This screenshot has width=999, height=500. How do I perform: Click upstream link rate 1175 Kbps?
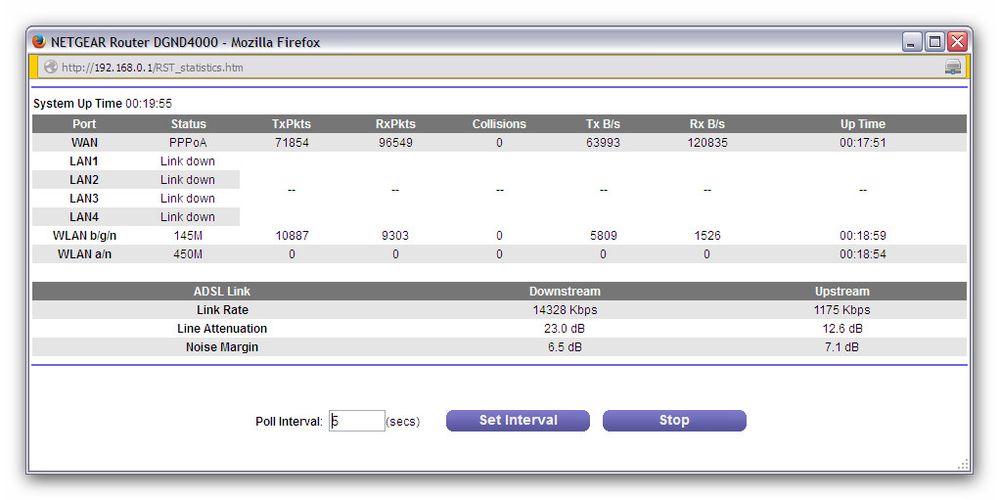click(842, 310)
